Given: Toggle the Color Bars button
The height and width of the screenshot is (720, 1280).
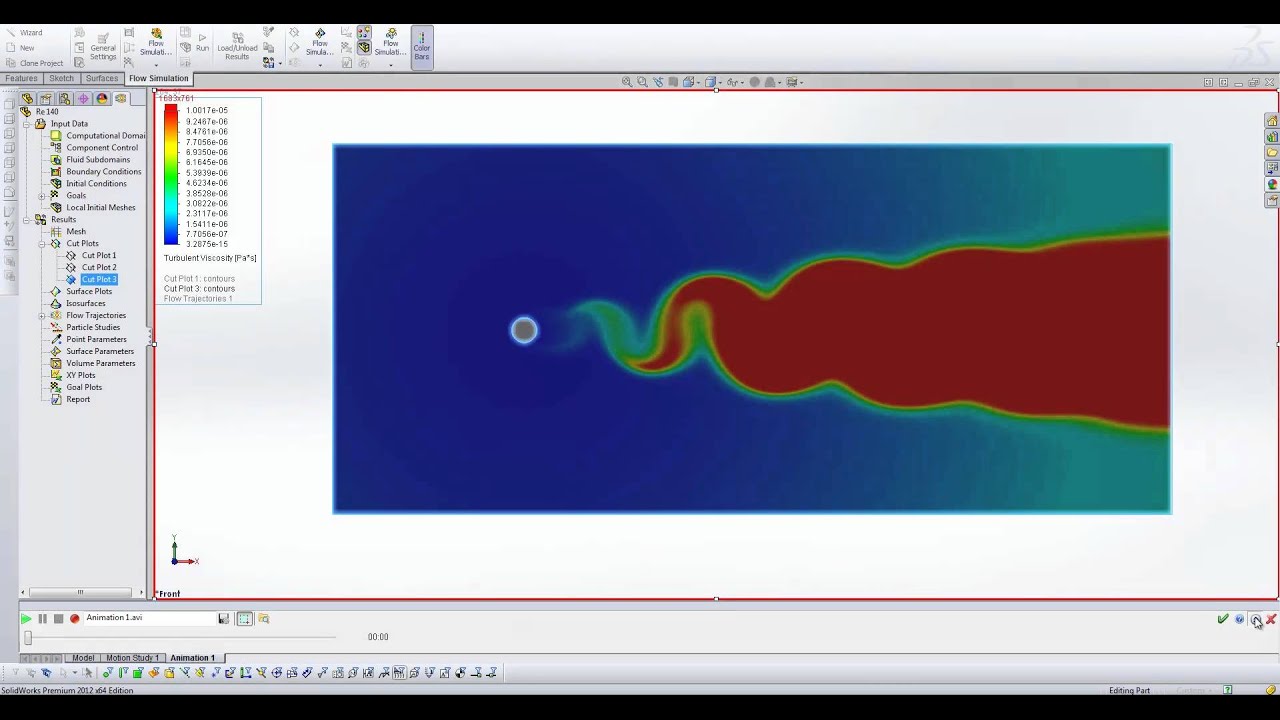Looking at the screenshot, I should 422,46.
